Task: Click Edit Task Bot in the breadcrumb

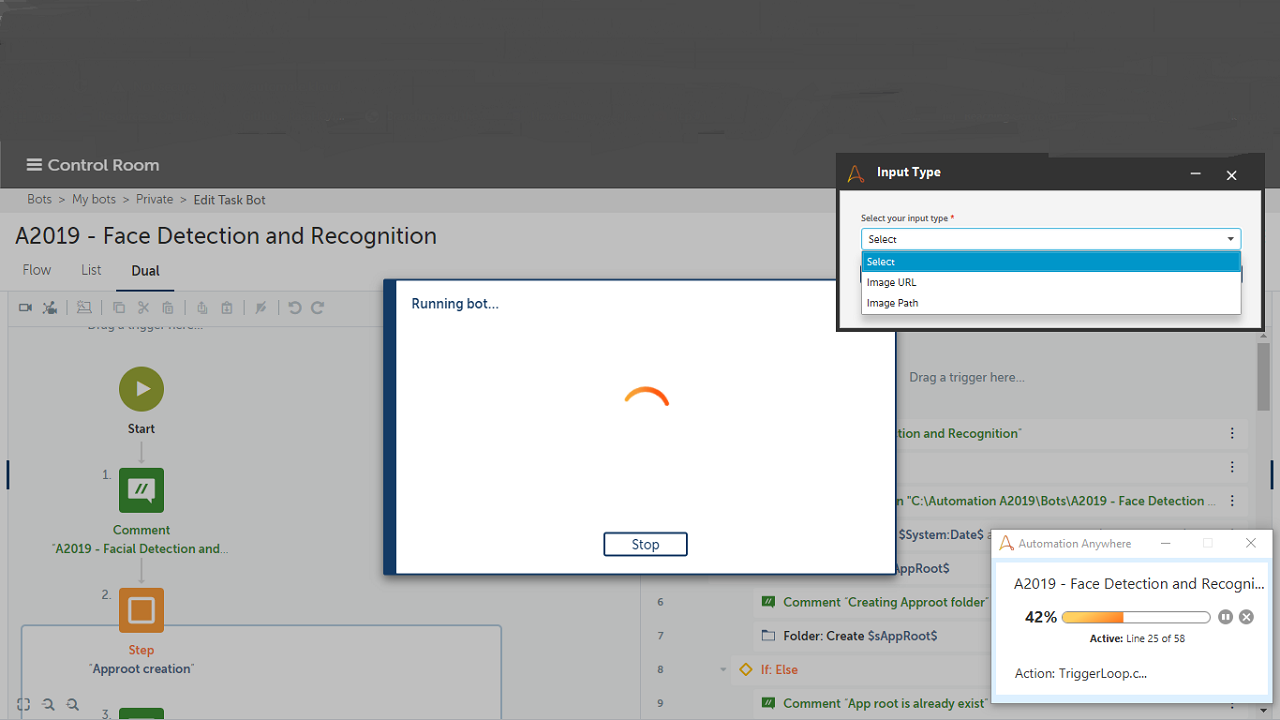Action: point(229,200)
